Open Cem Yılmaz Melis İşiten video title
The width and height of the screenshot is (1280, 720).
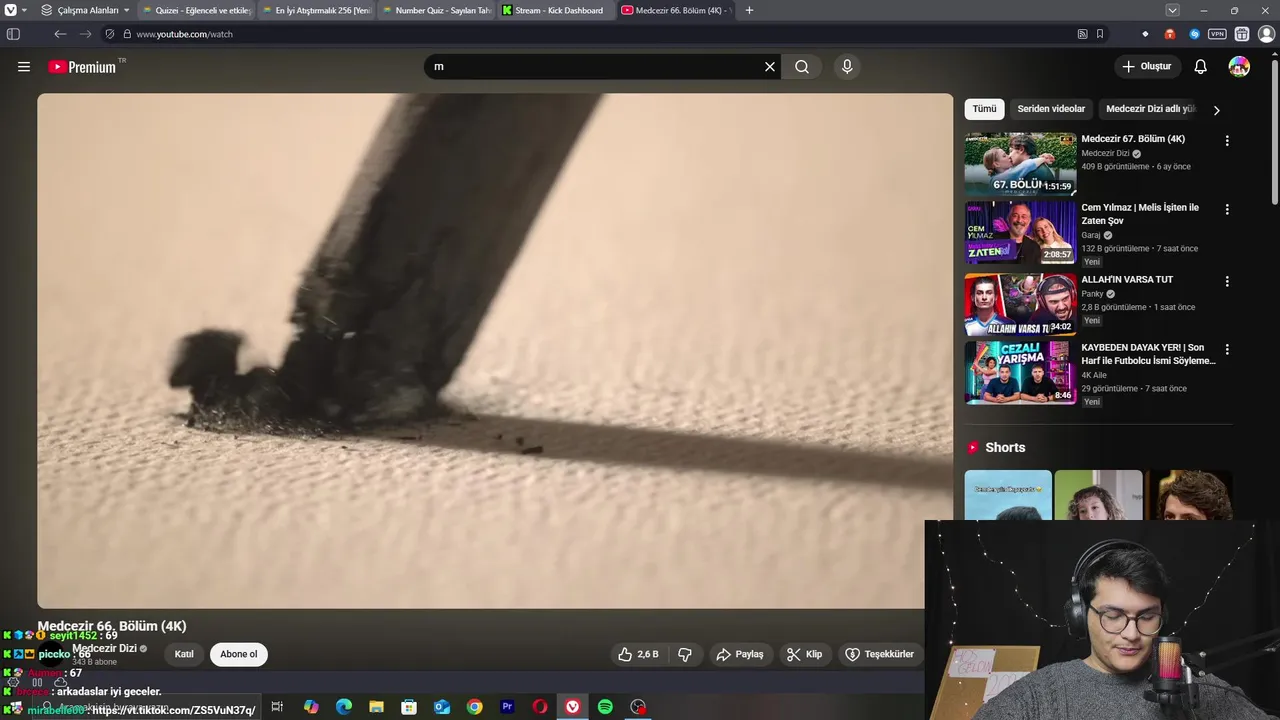[1140, 214]
